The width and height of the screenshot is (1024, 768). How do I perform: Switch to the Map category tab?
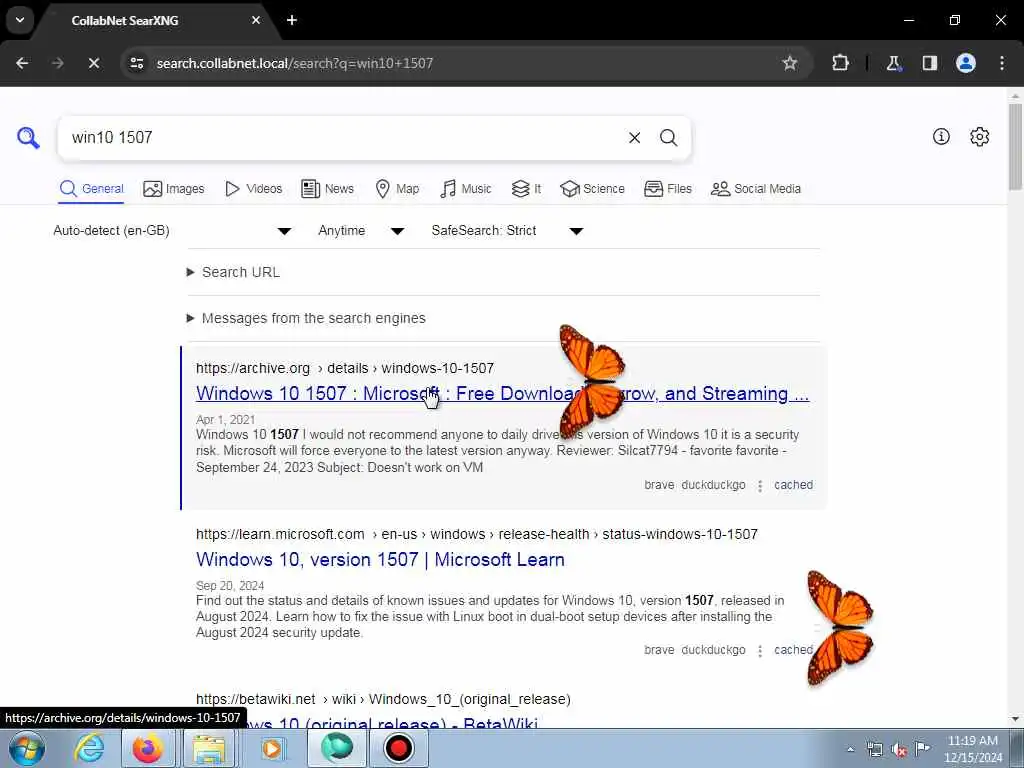click(397, 189)
